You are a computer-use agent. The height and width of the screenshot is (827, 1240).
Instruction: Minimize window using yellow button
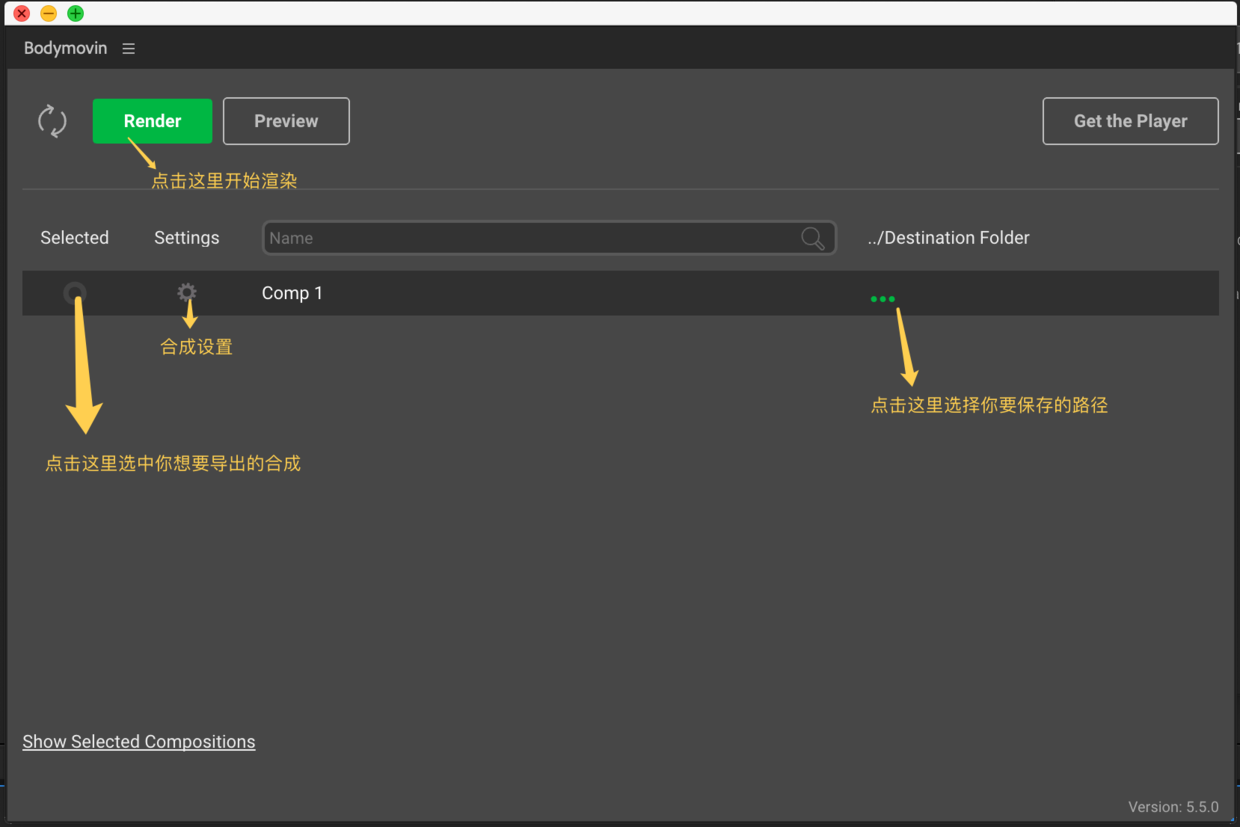pos(48,13)
